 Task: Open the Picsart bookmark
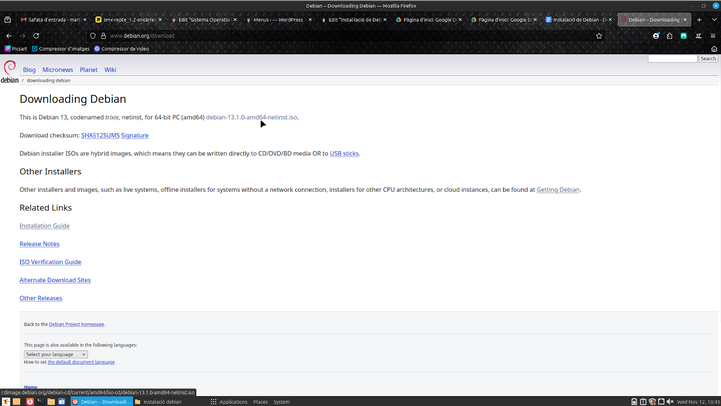[15, 49]
